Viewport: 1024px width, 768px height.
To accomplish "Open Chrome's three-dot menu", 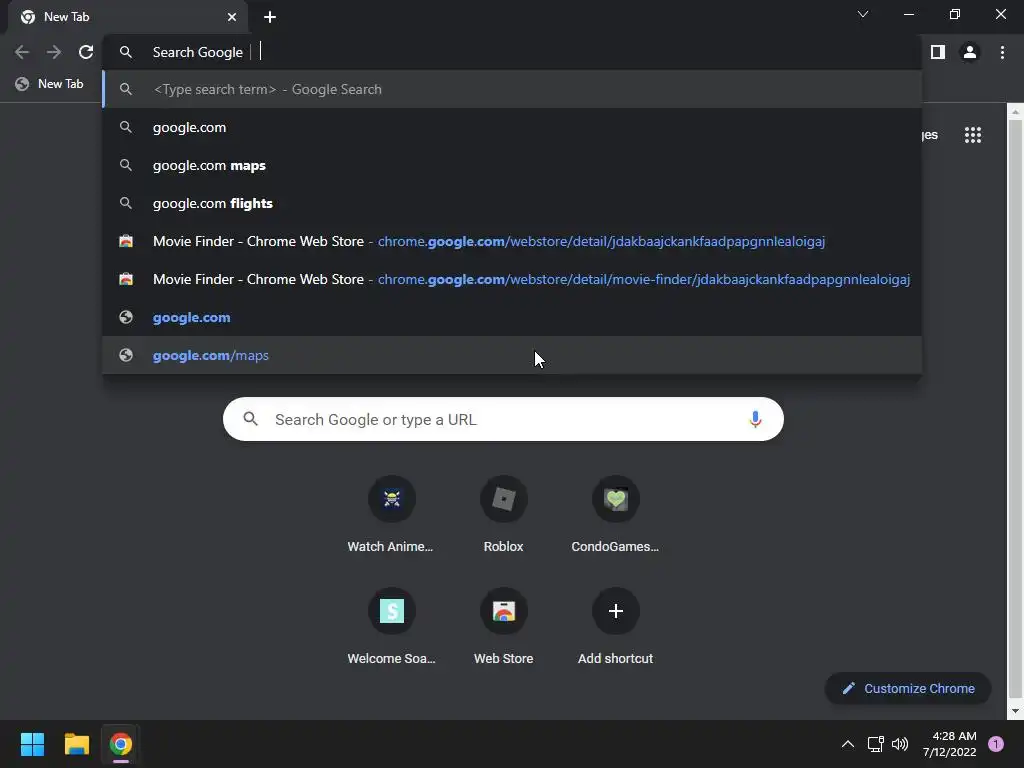I will click(1002, 52).
